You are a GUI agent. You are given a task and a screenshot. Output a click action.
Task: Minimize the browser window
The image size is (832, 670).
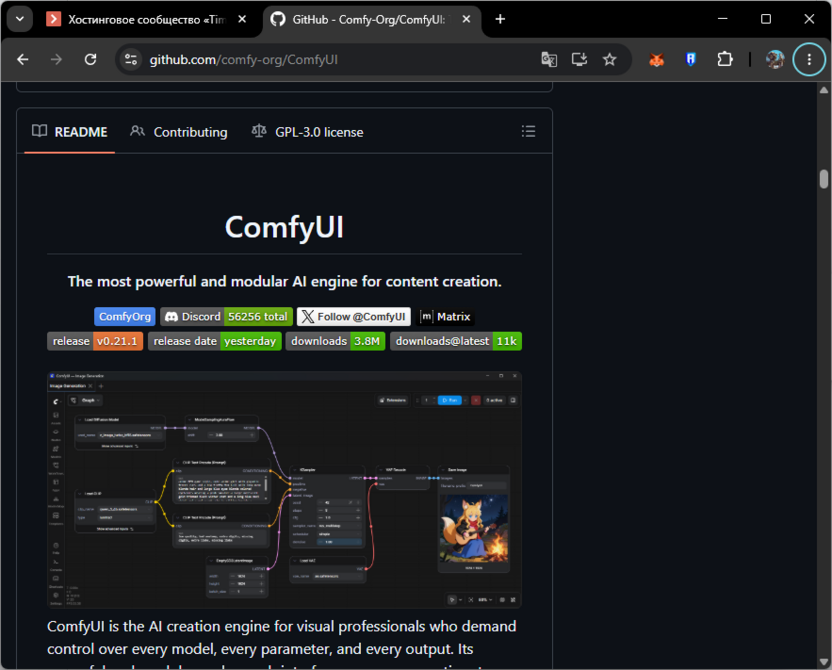tap(723, 19)
